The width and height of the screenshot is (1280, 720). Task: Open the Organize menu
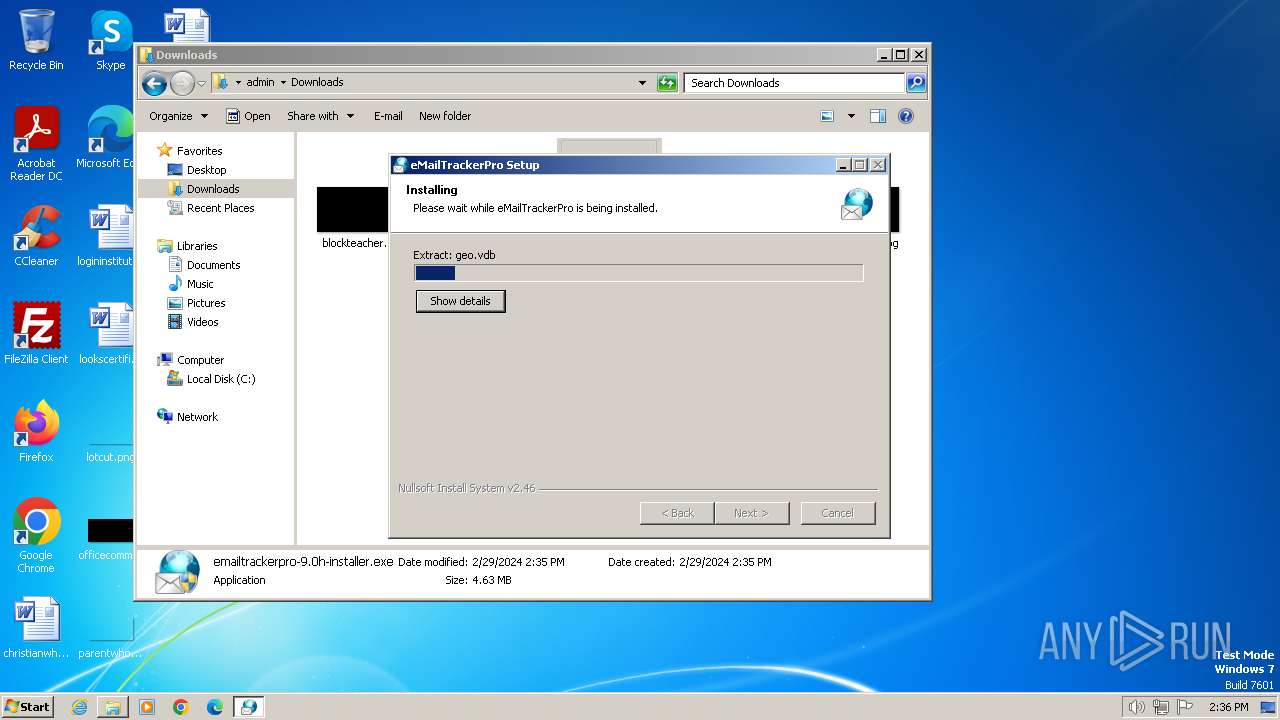[x=178, y=116]
